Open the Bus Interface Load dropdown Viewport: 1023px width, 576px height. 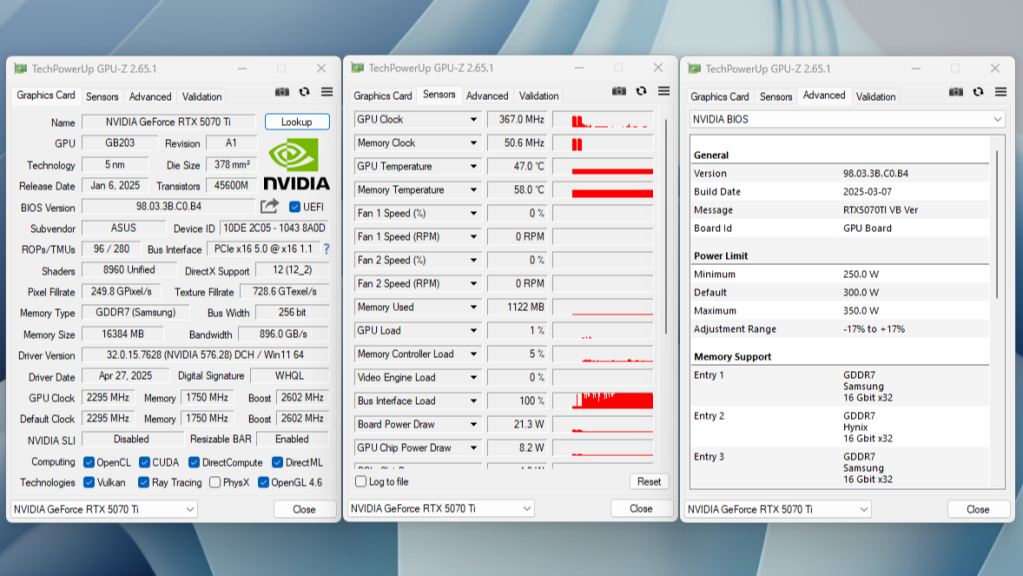click(473, 401)
